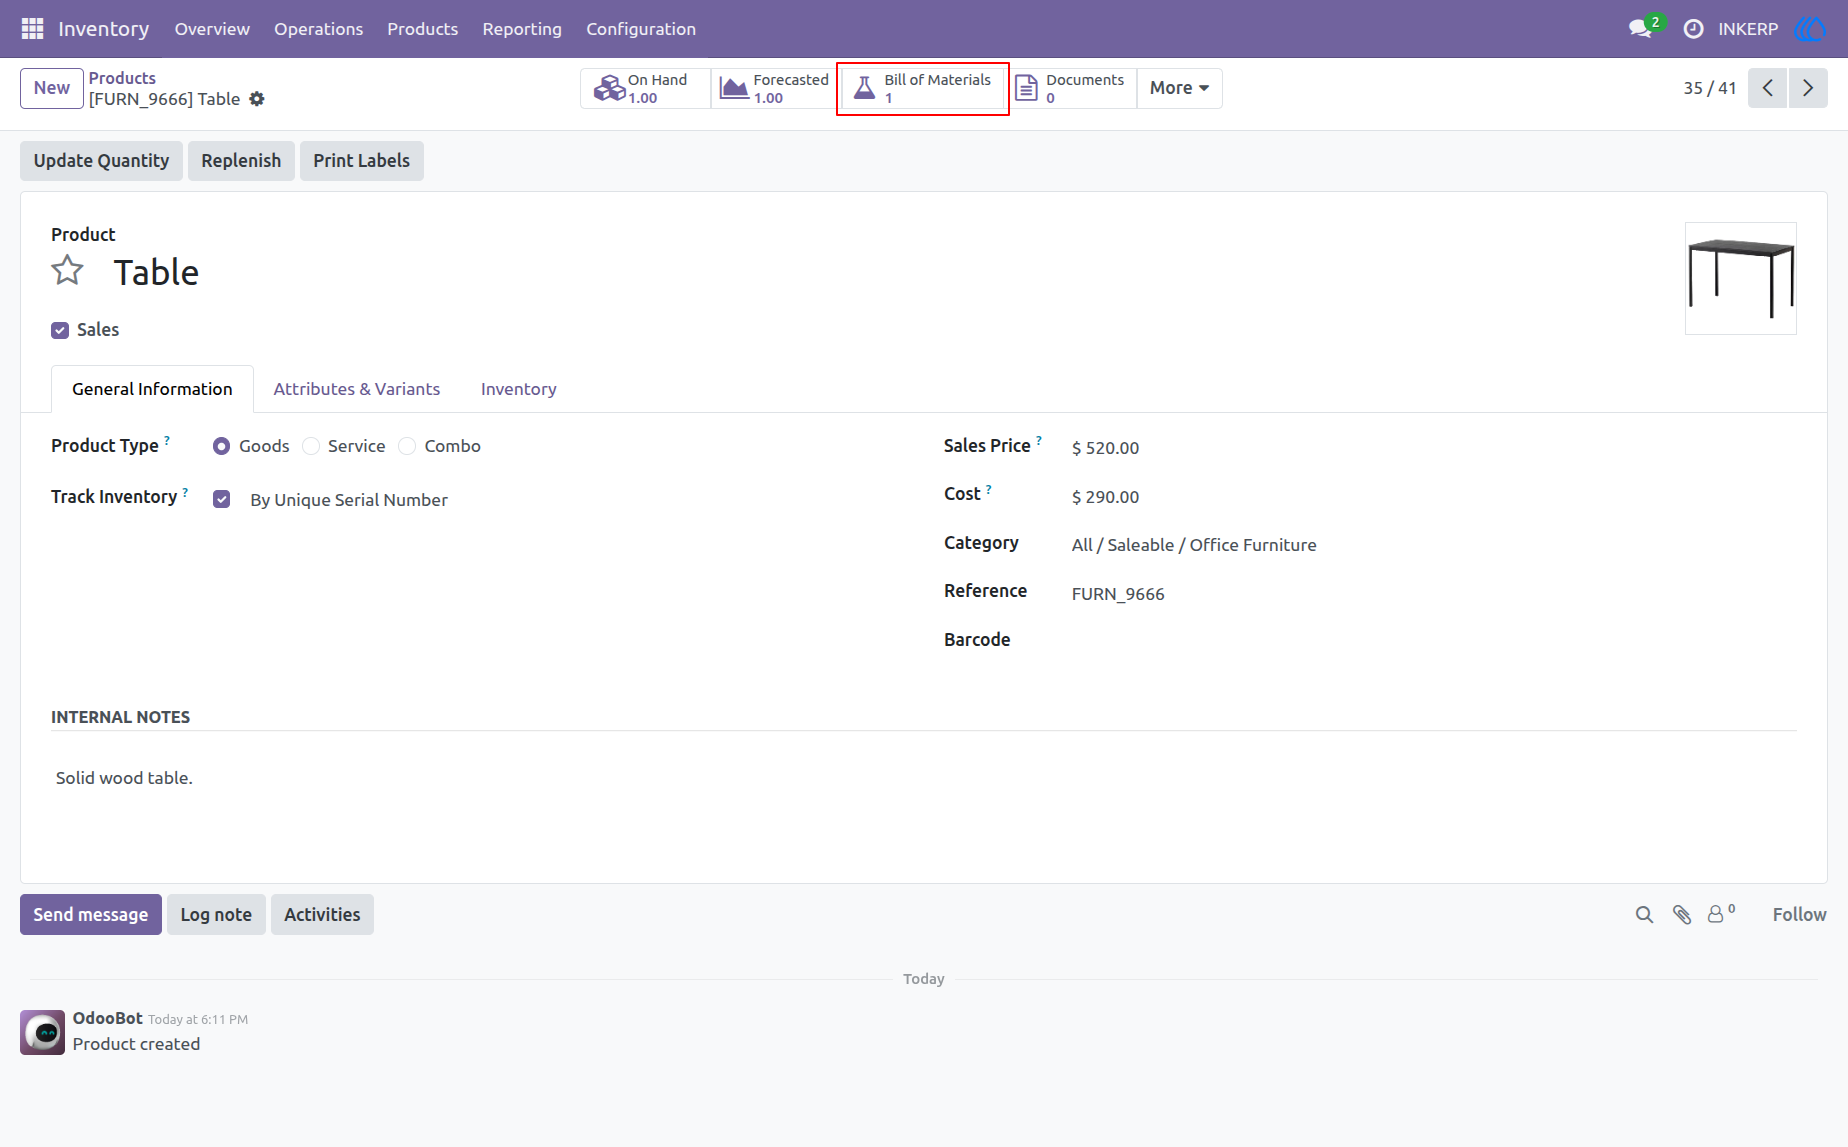The image size is (1848, 1147).
Task: Open the activities clock icon
Action: click(x=1693, y=29)
